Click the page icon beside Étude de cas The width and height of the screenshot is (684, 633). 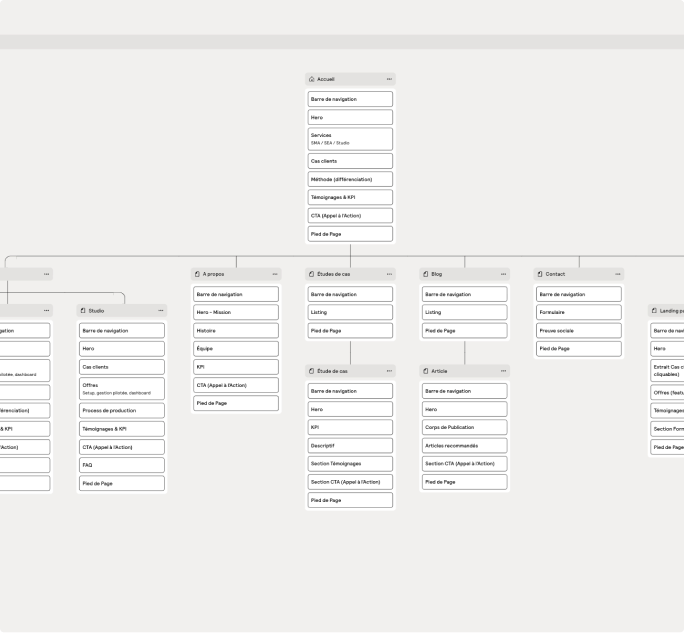[311, 371]
